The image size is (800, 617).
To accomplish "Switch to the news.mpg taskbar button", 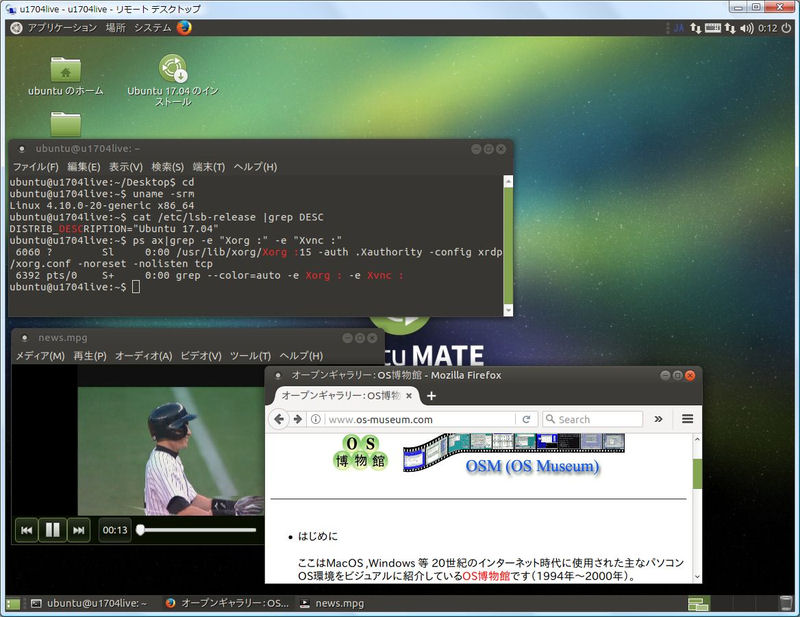I will (332, 603).
